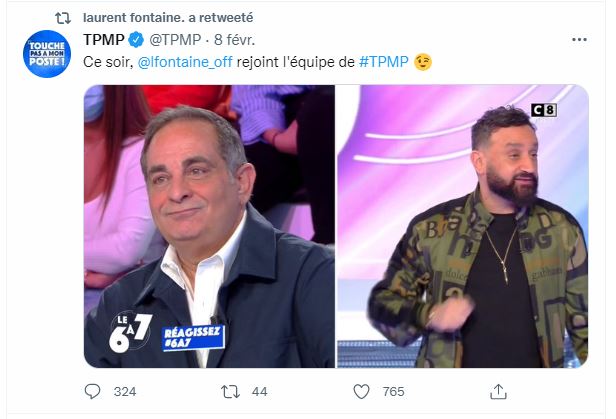Image resolution: width=616 pixels, height=419 pixels.
Task: Open the left photo with the "Le 6 à 7" logo
Action: [x=208, y=226]
